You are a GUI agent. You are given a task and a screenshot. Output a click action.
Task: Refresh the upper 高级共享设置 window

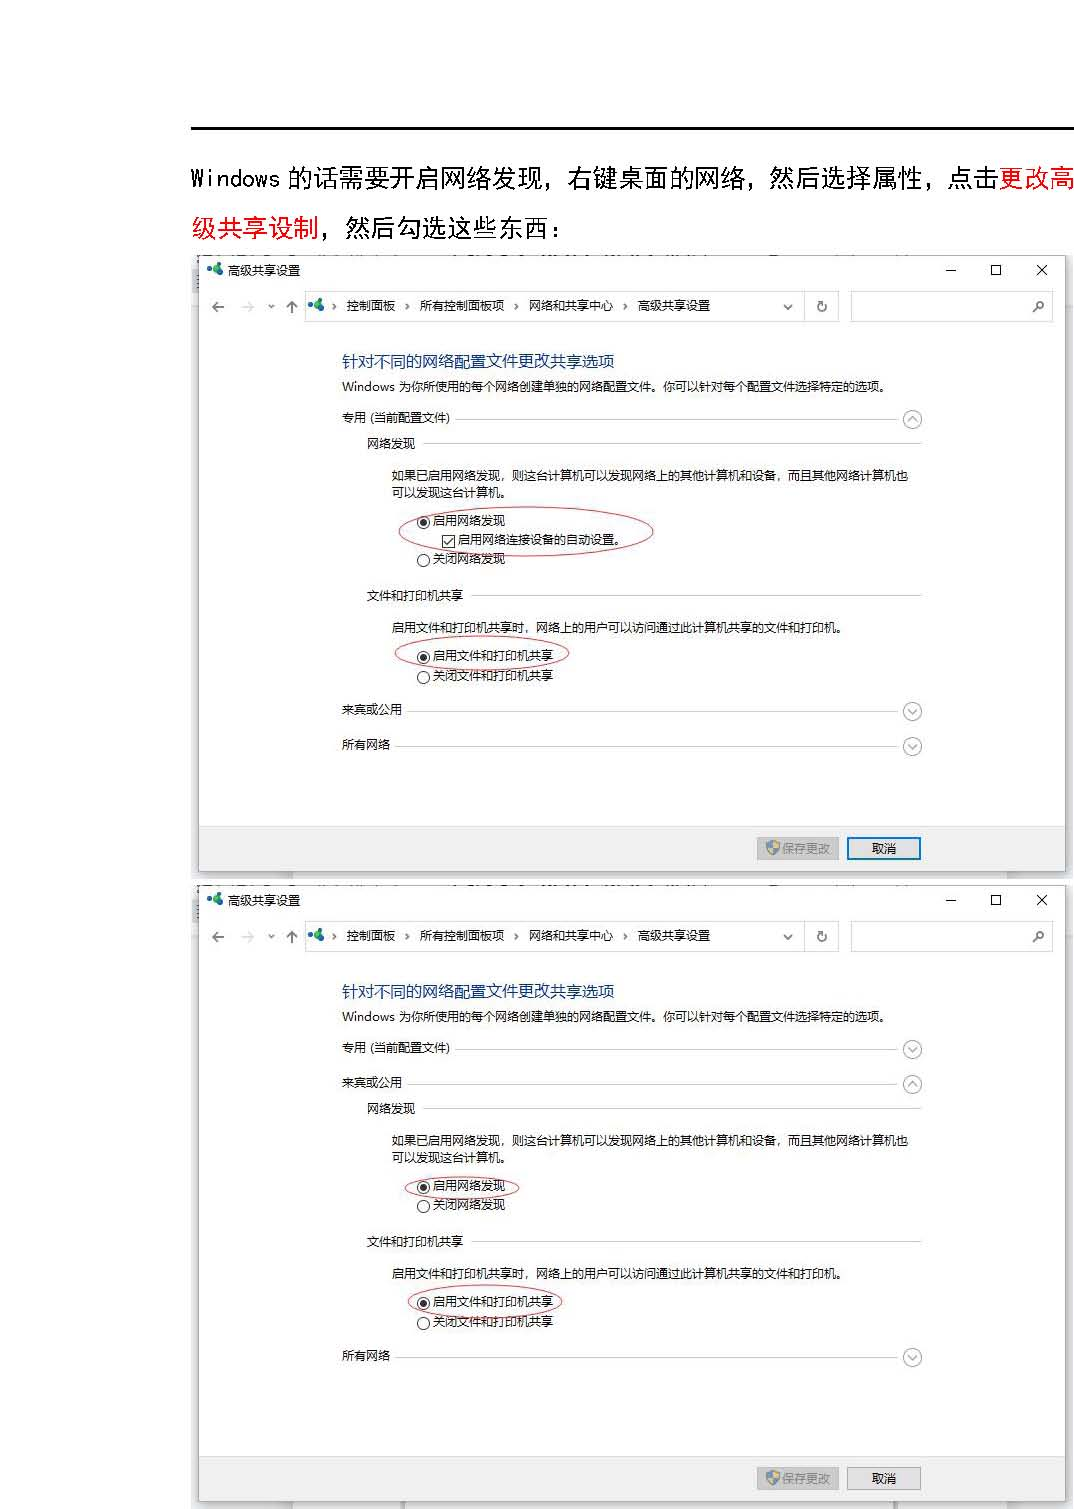pyautogui.click(x=822, y=307)
